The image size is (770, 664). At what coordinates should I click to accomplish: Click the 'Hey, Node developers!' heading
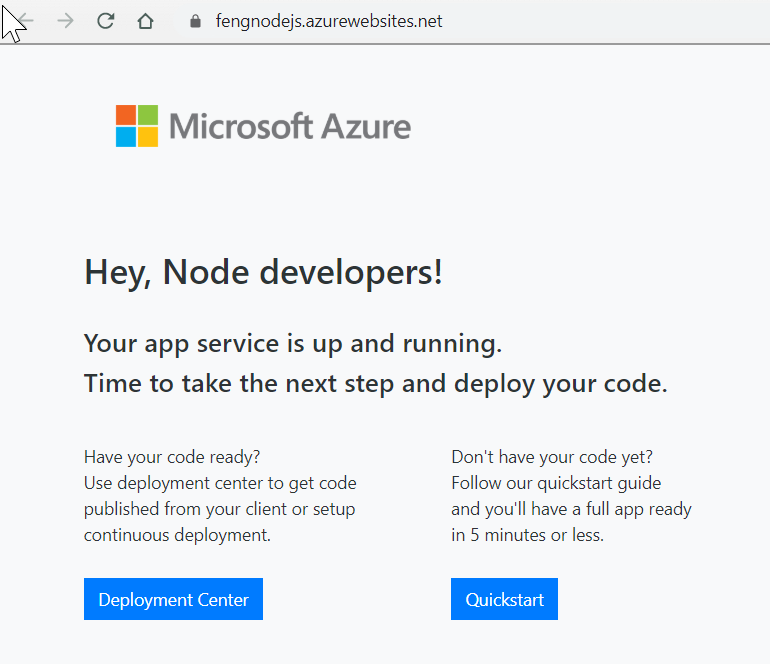(x=263, y=272)
